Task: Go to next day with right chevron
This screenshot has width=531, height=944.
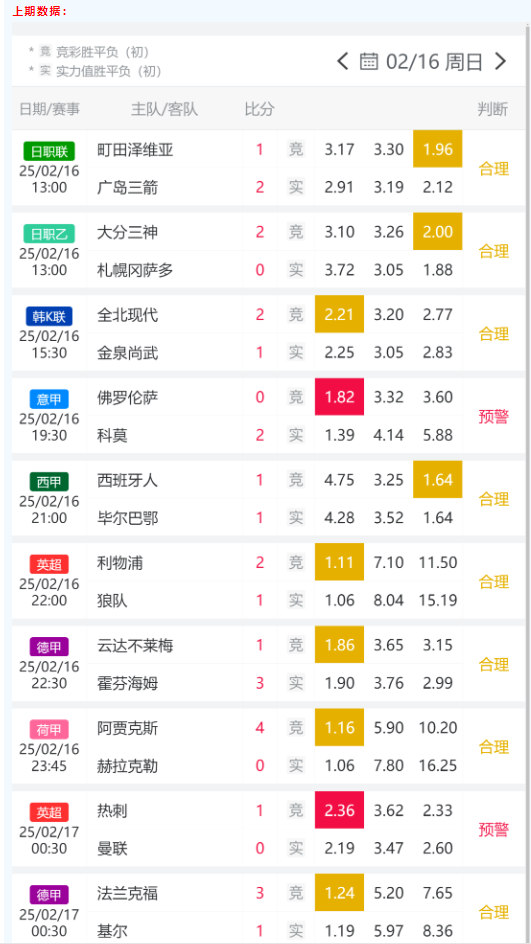Action: coord(500,61)
